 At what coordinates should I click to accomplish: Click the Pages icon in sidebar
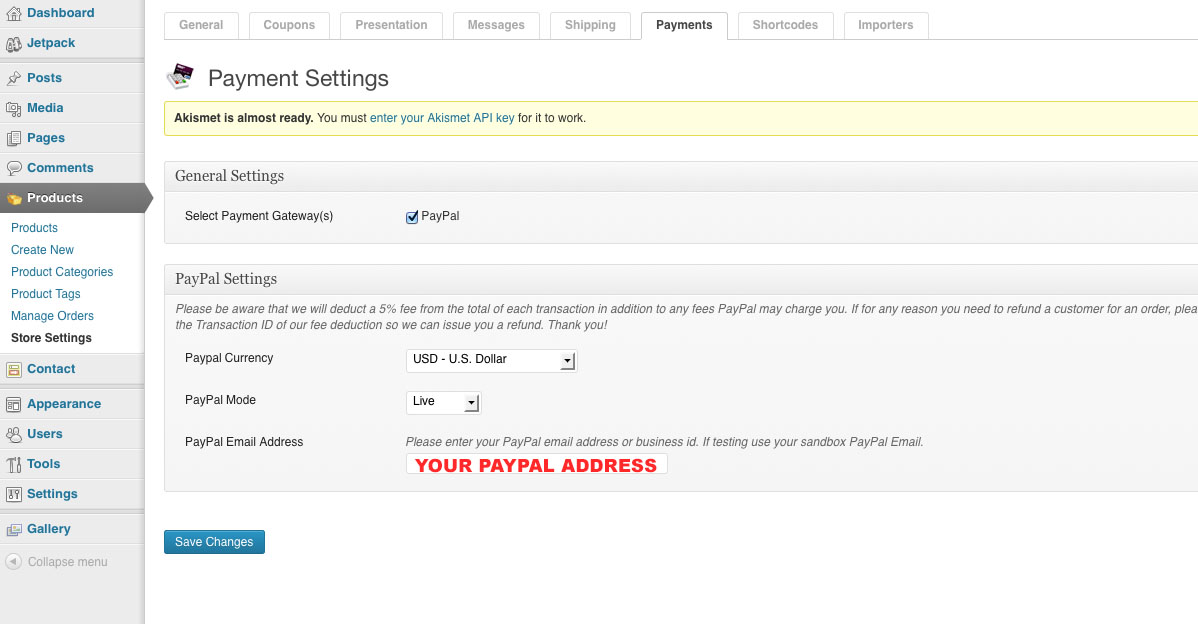[14, 138]
